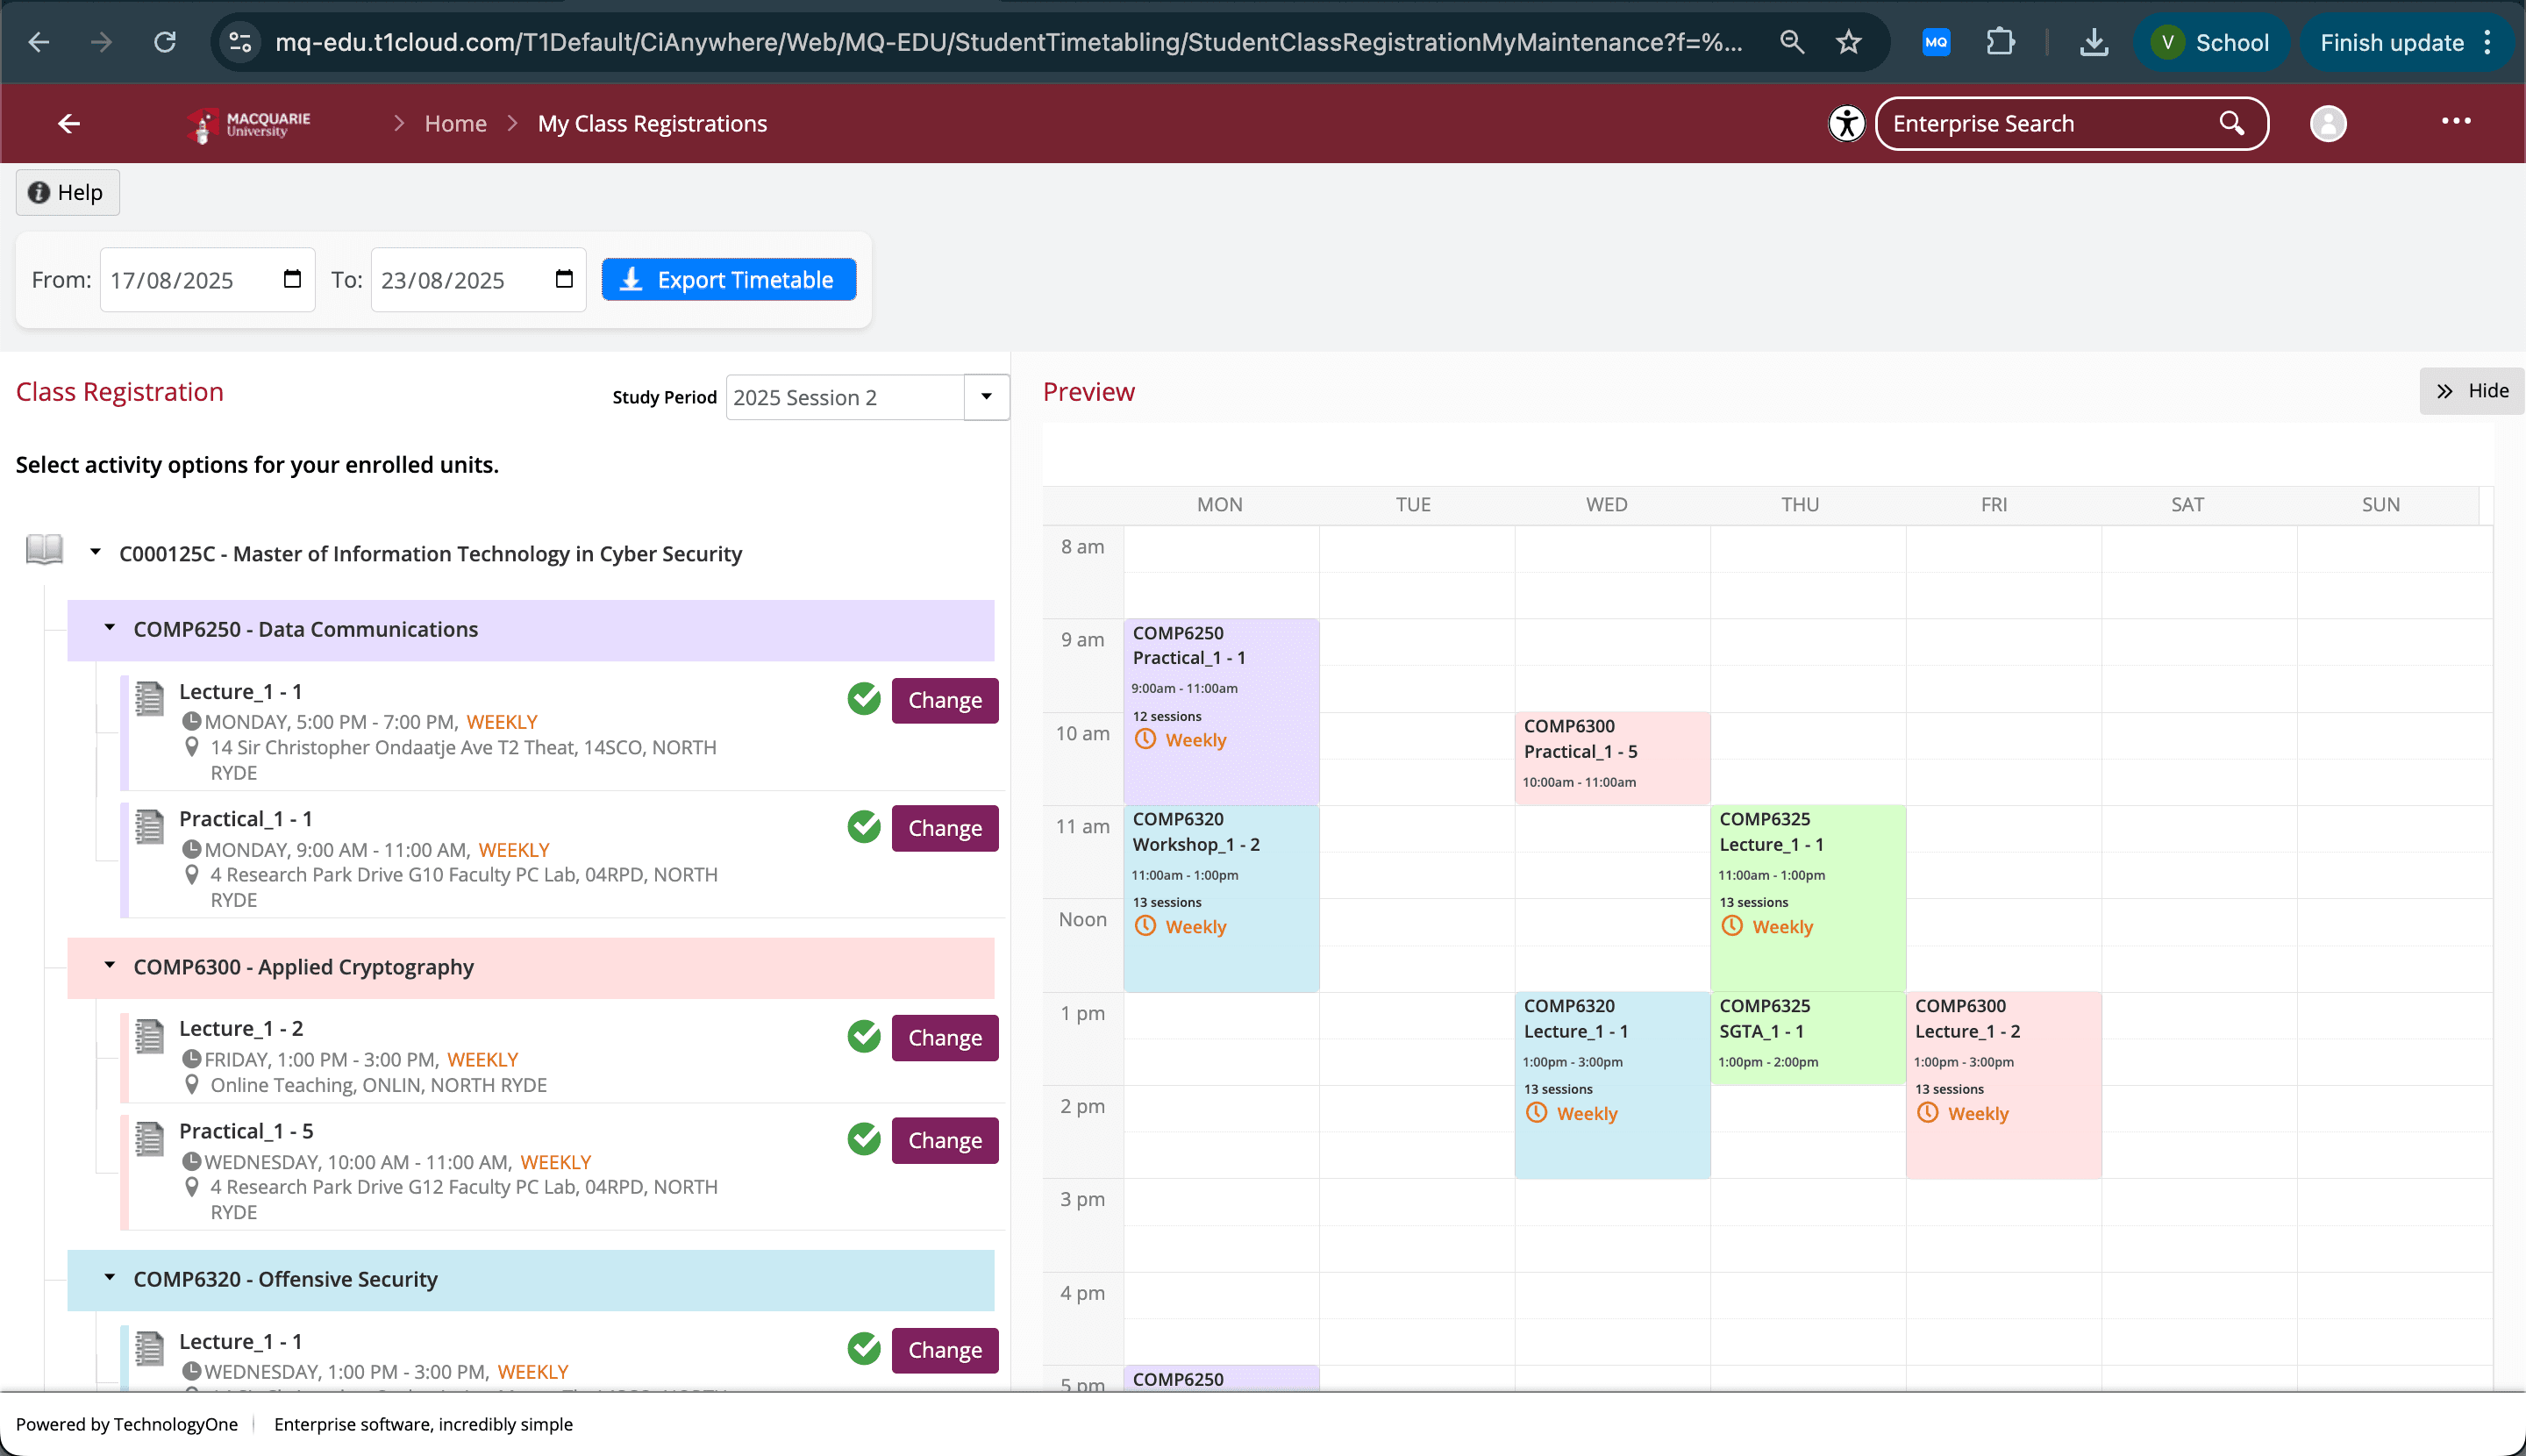The image size is (2526, 1456).
Task: Click Powered by TechnologyOne footer text
Action: (x=127, y=1424)
